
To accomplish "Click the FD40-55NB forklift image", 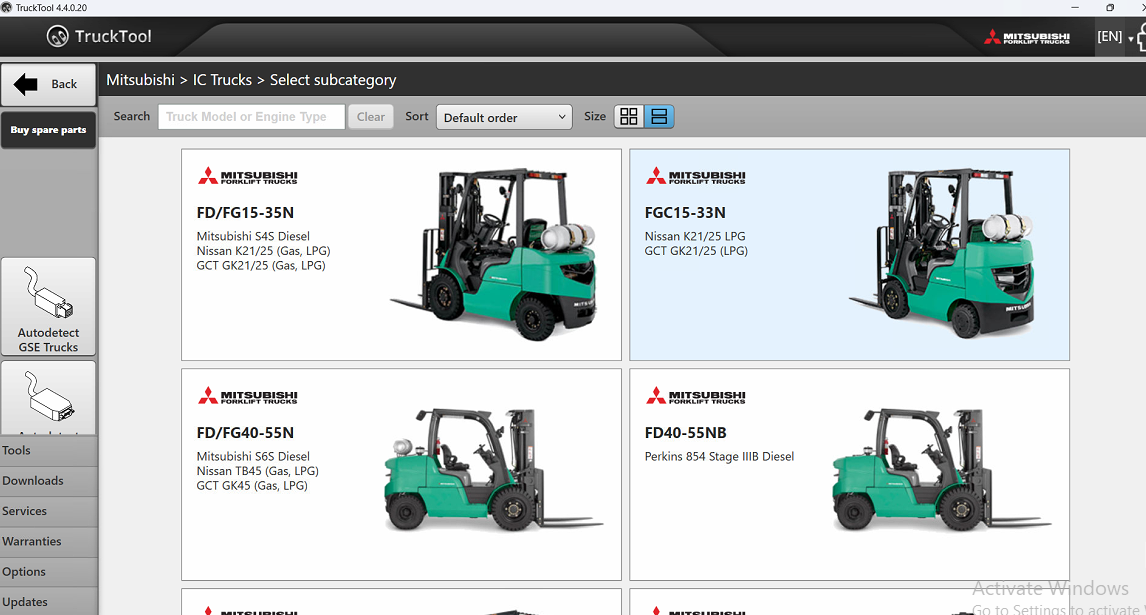I will (x=941, y=469).
